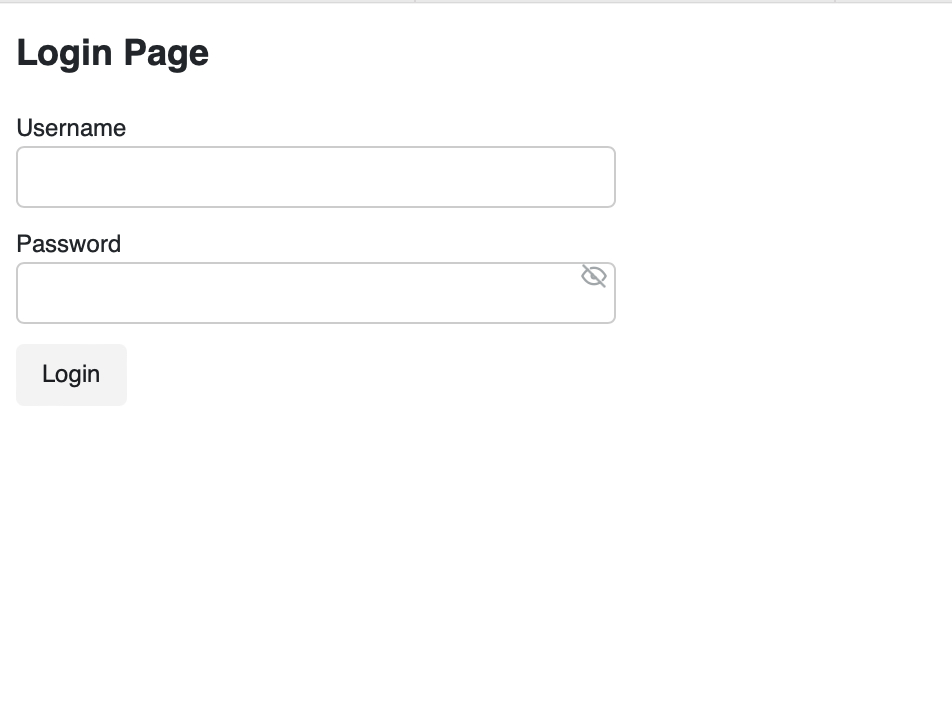
Task: Show password using crossed-eye icon
Action: click(x=594, y=276)
